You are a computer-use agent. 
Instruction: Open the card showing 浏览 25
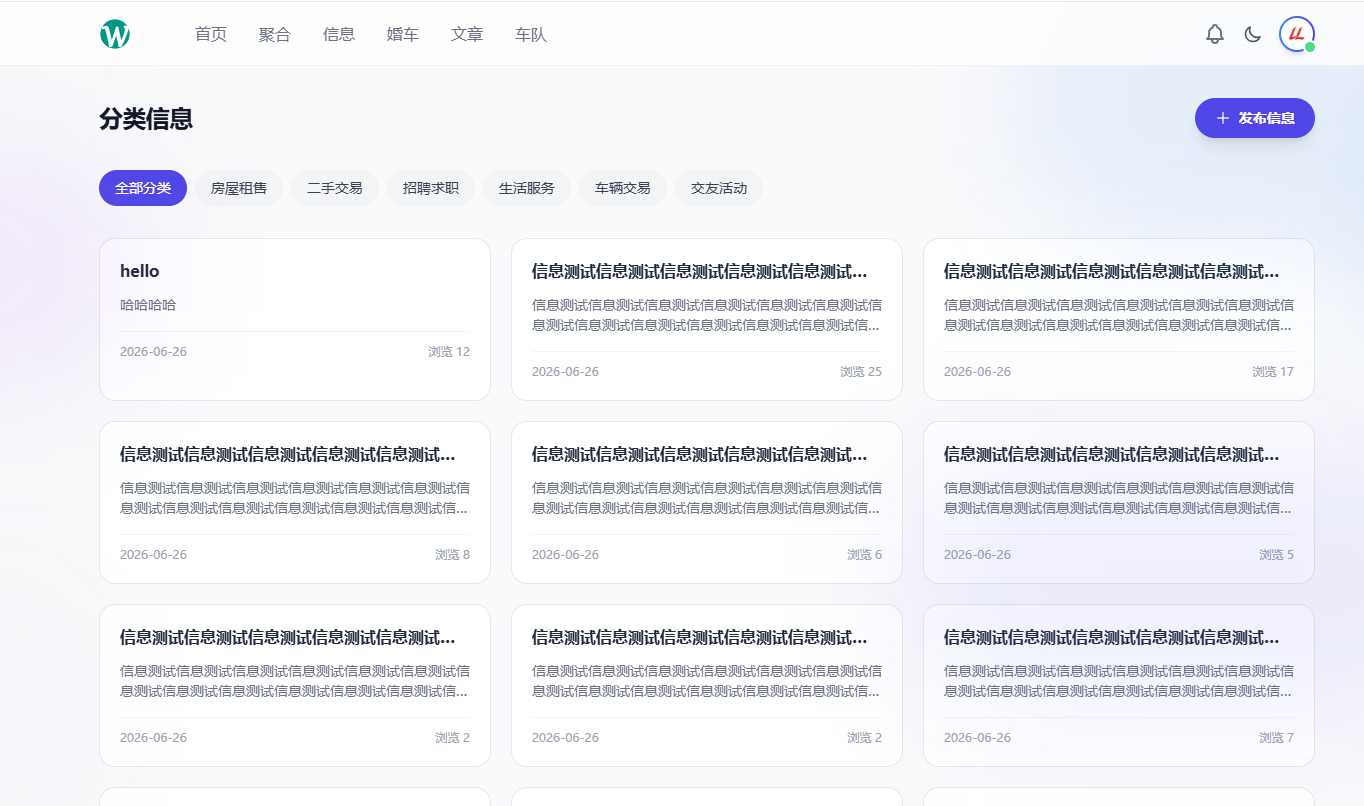(707, 319)
